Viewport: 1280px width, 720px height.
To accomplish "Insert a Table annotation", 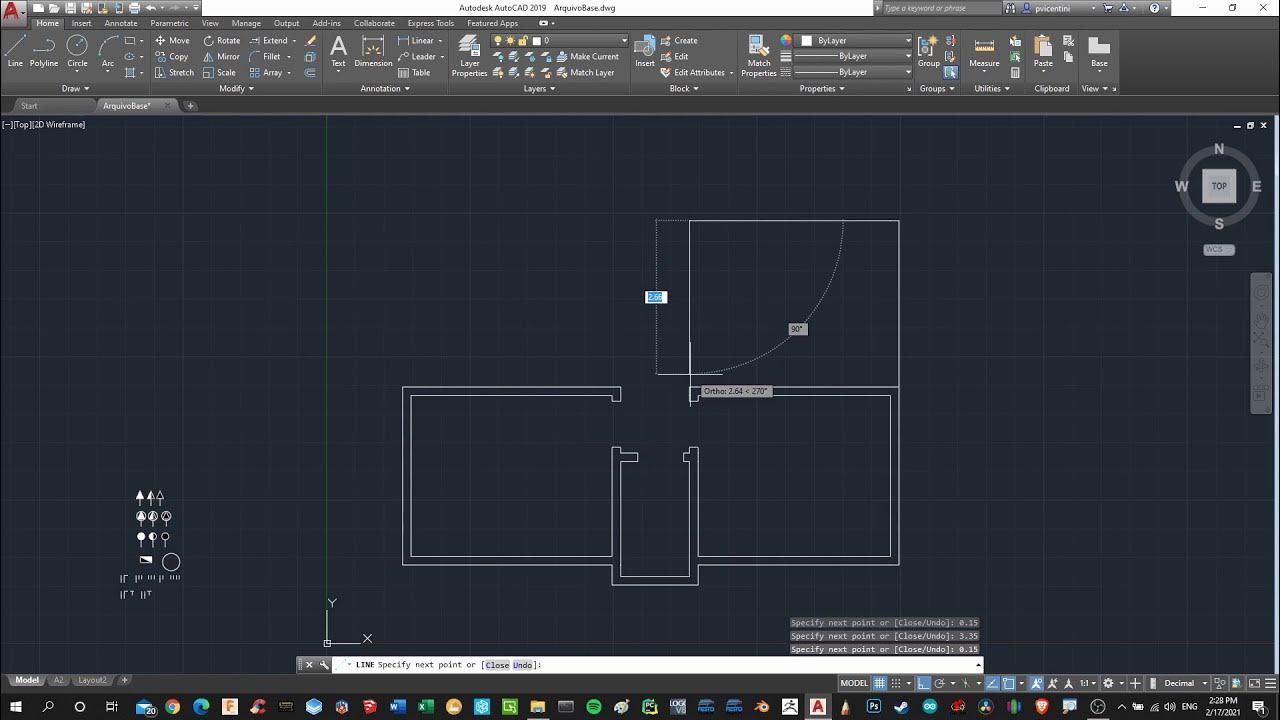I will click(414, 73).
